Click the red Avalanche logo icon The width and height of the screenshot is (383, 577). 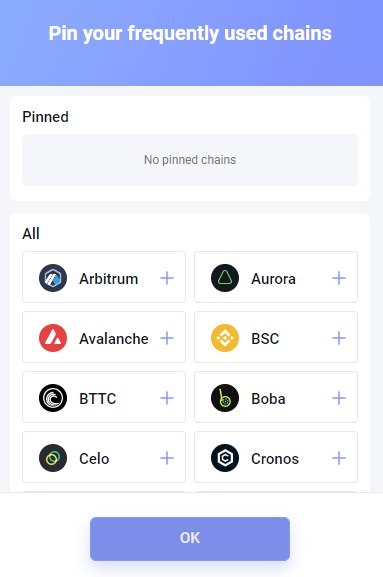click(x=53, y=338)
